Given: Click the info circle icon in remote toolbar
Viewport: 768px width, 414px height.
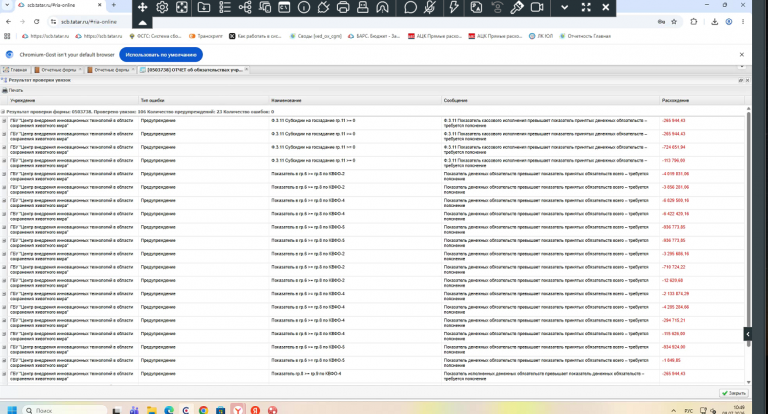Looking at the screenshot, I should tap(304, 7).
